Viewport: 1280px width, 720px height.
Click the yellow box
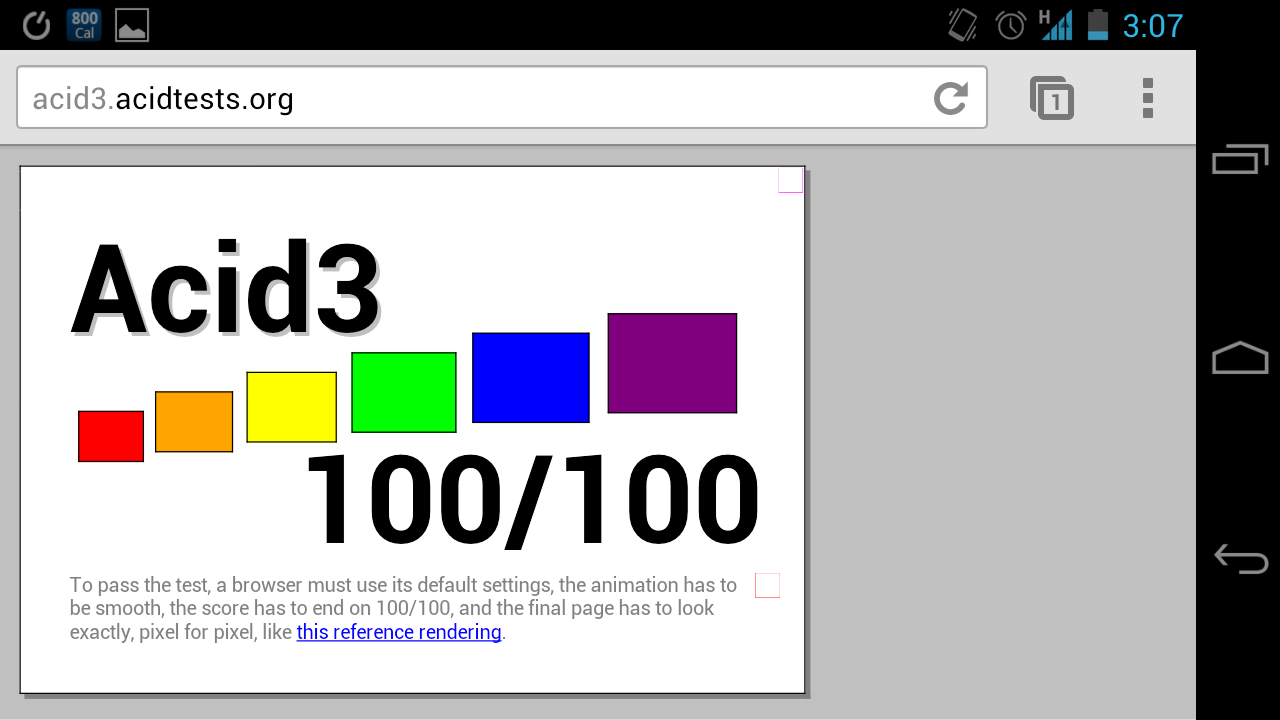291,407
